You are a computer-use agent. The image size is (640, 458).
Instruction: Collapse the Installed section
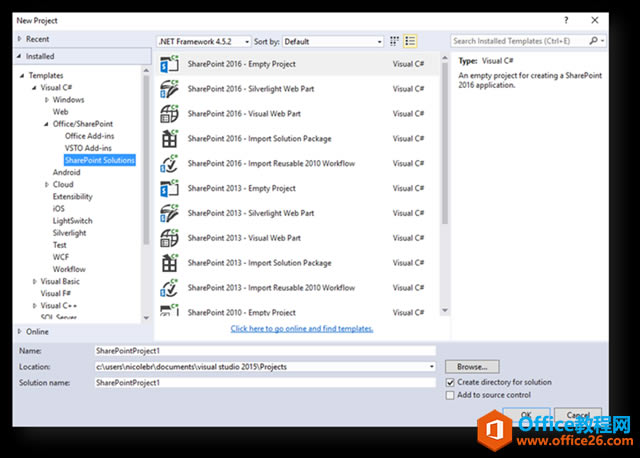19,56
